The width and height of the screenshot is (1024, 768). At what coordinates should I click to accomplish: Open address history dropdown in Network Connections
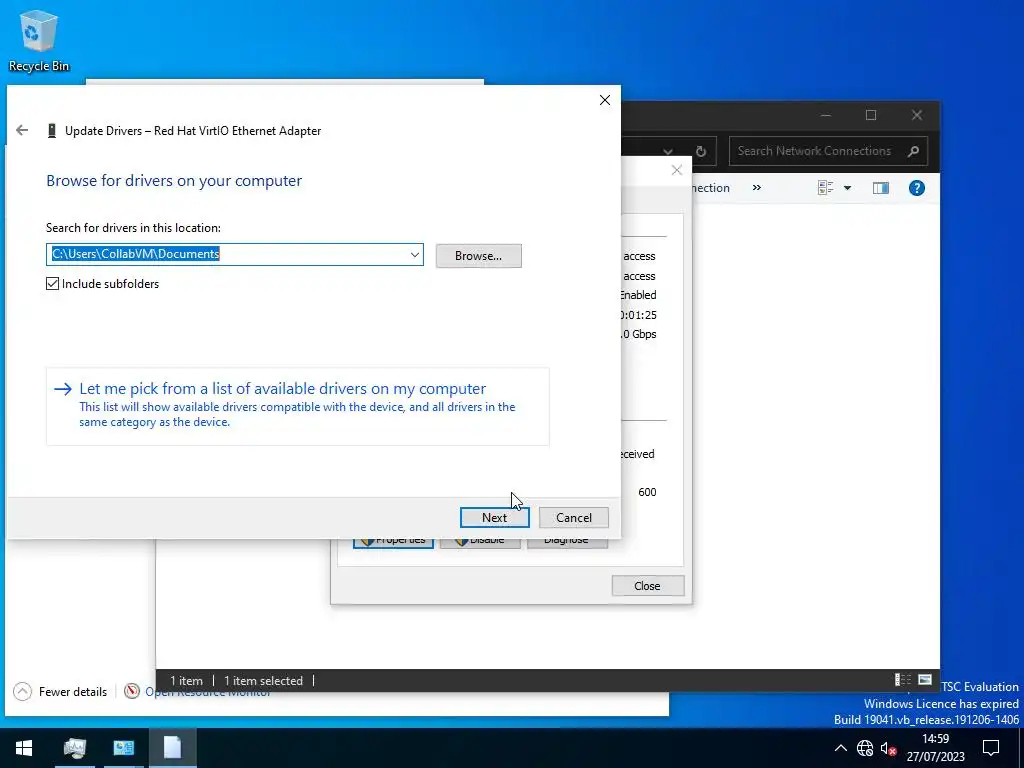click(x=667, y=151)
